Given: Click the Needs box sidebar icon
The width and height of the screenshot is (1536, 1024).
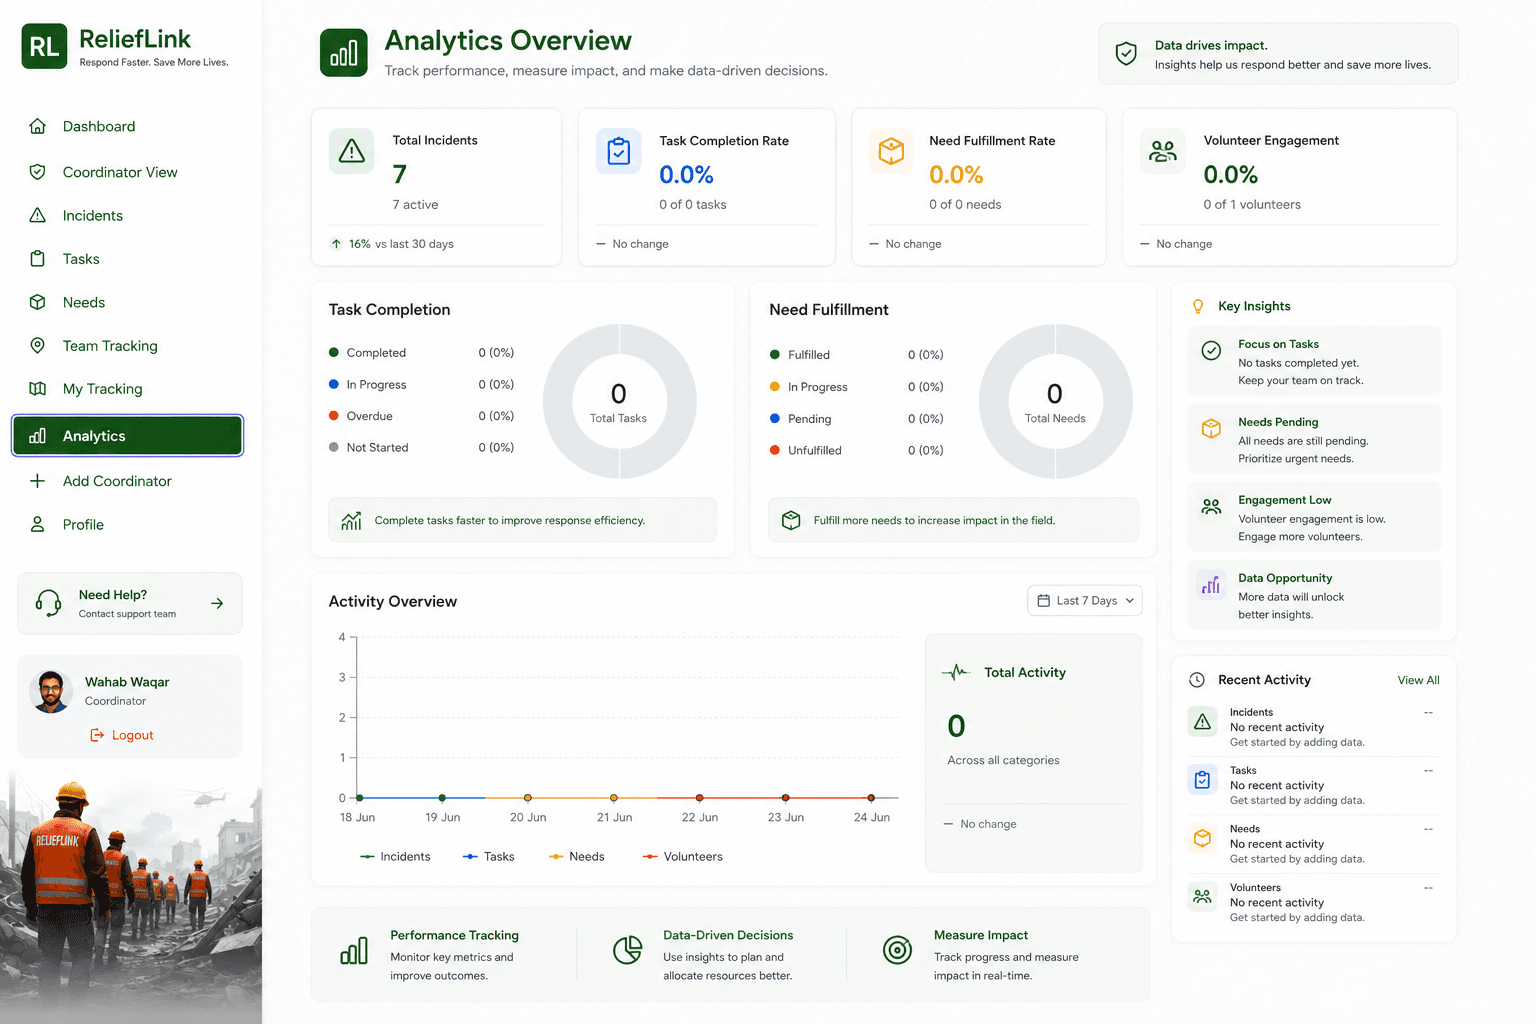Looking at the screenshot, I should (x=37, y=302).
